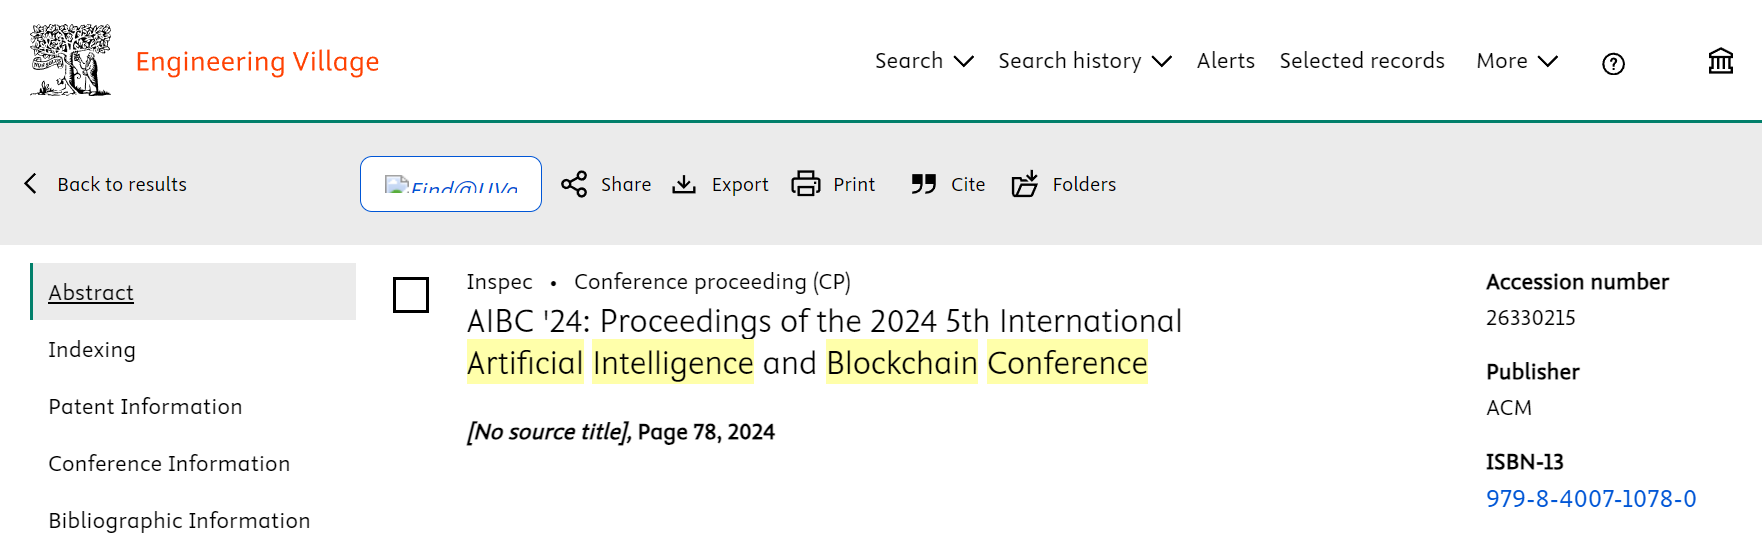Open Selected records
This screenshot has width=1762, height=556.
tap(1362, 61)
